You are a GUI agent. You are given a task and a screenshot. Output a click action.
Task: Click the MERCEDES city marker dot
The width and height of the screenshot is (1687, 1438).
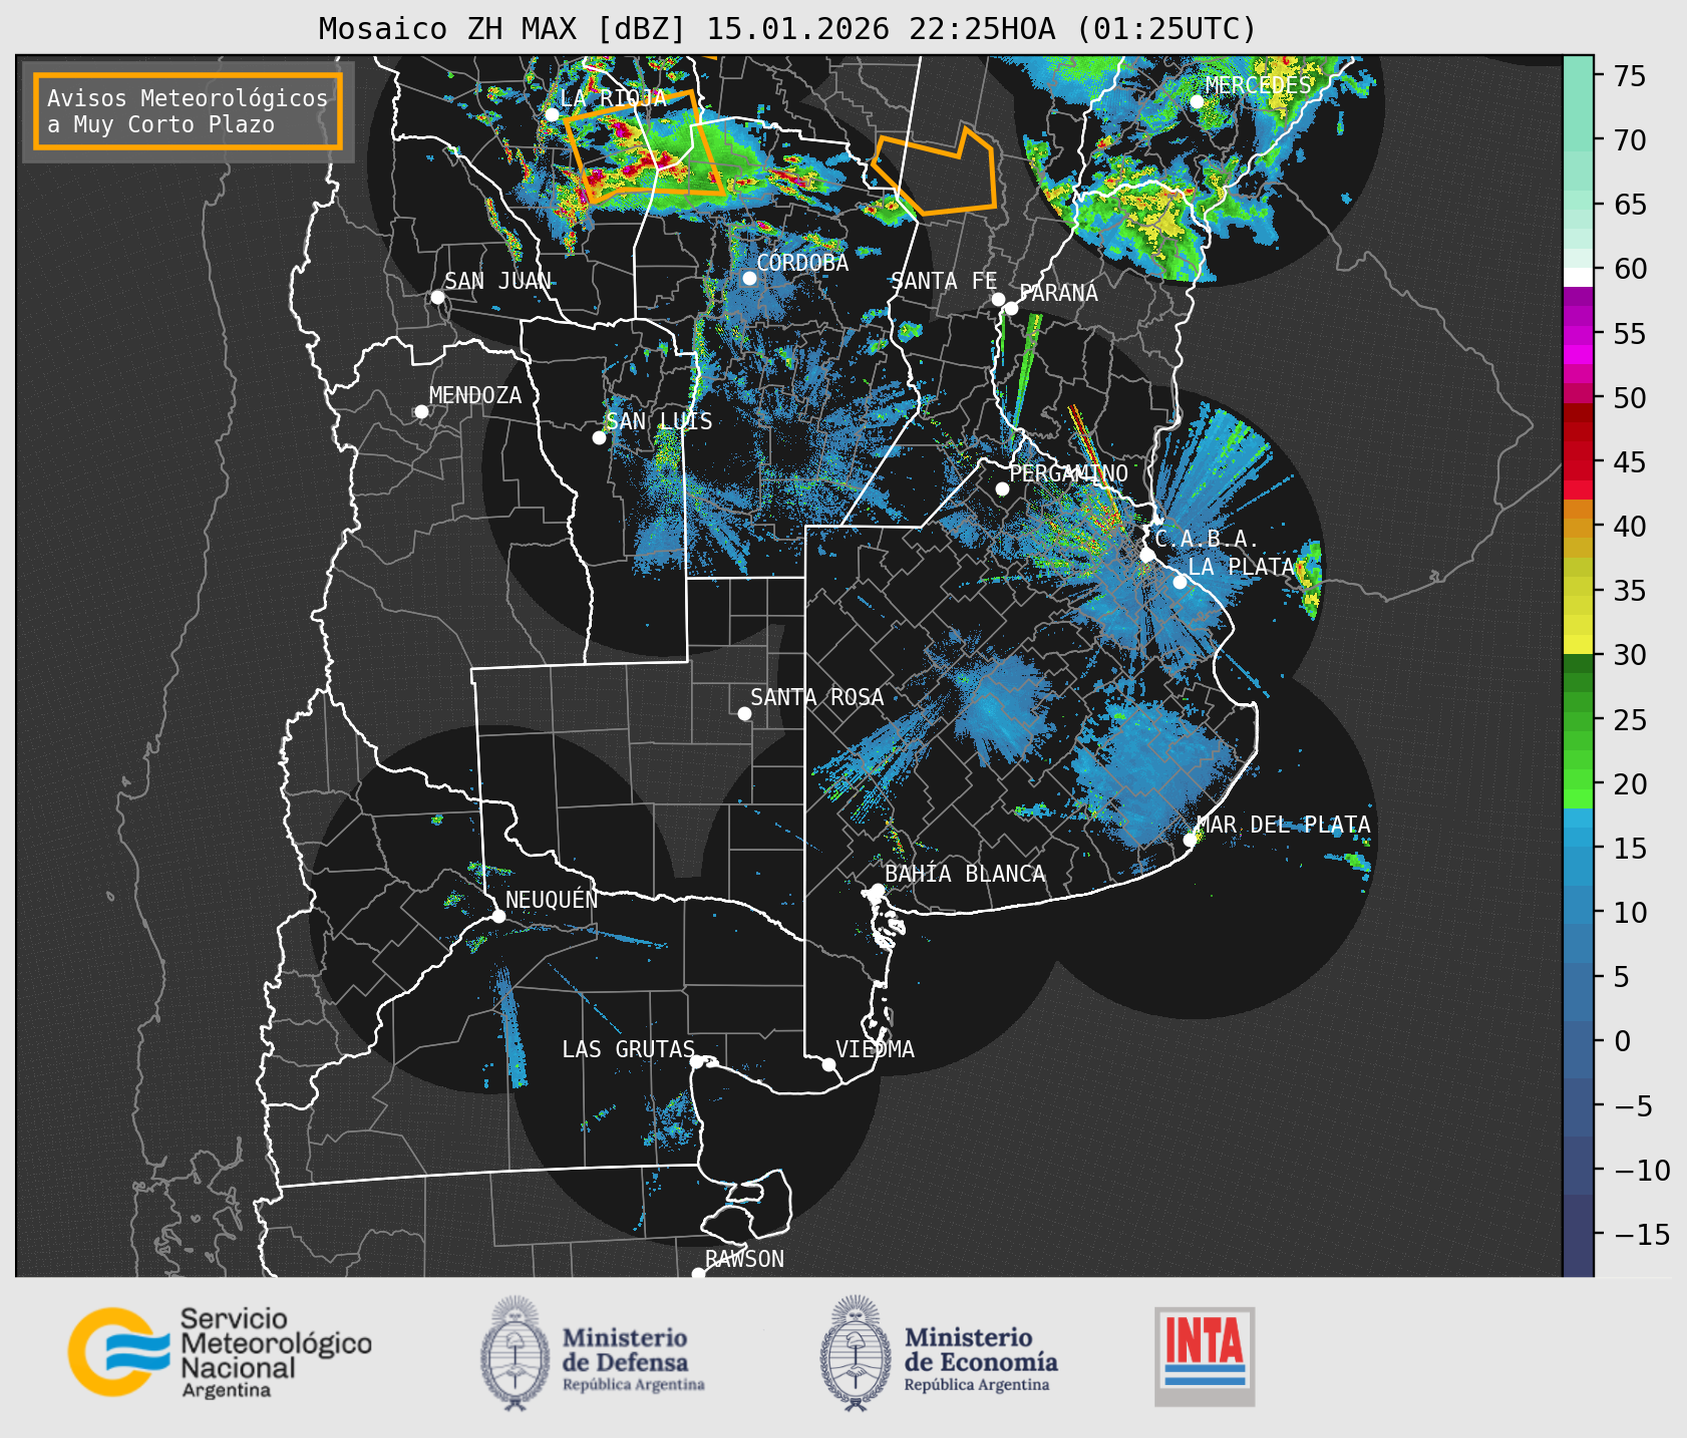tap(1196, 102)
